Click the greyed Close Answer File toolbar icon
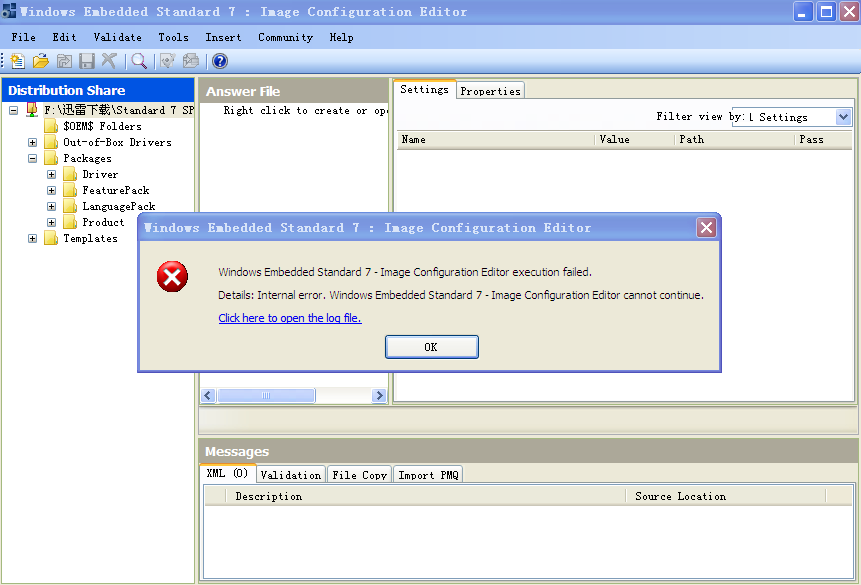This screenshot has height=585, width=861. click(64, 61)
